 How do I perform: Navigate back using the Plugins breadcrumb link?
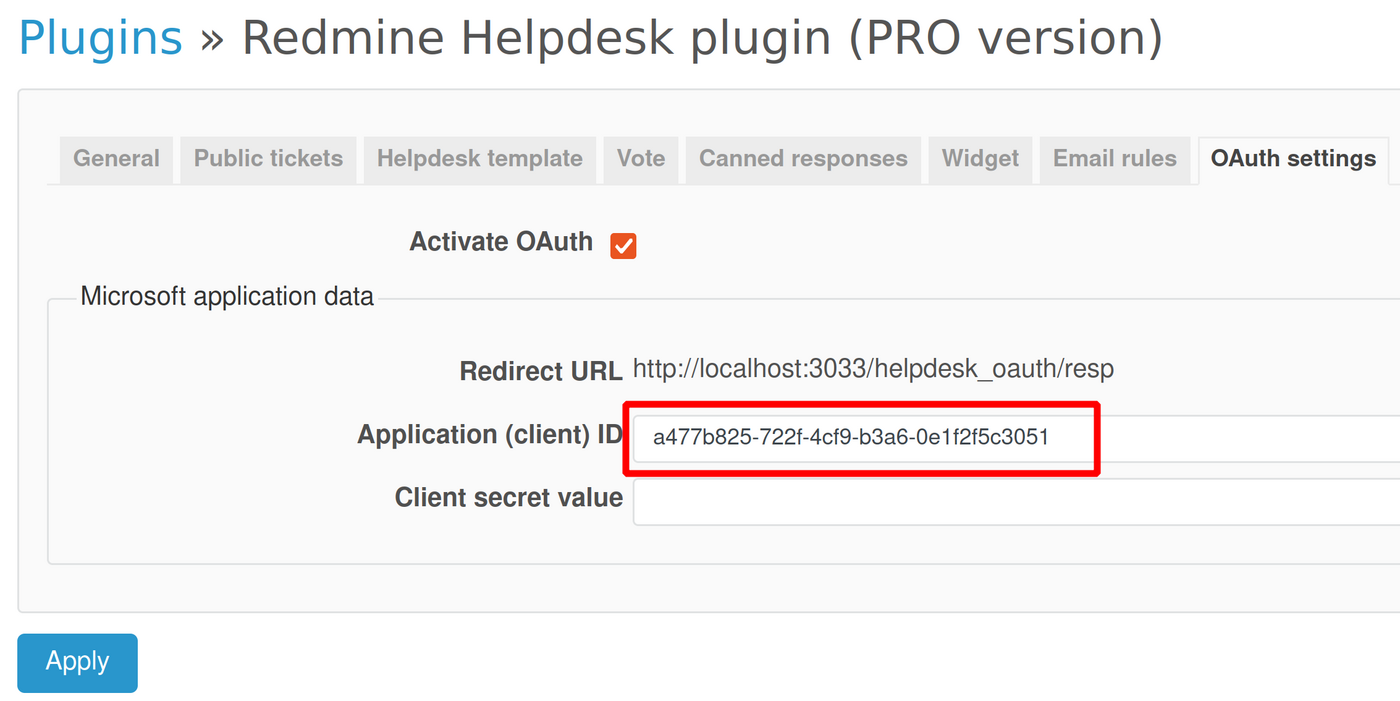(x=99, y=37)
